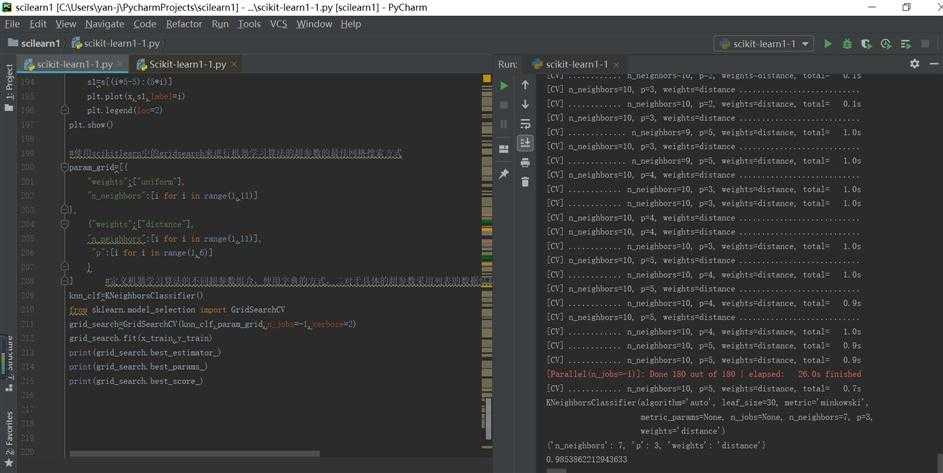Close the scikit-learn1-1 Run tab

coord(616,64)
